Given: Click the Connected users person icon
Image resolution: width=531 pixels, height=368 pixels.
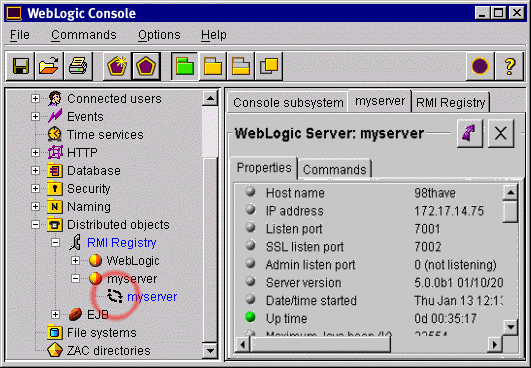Looking at the screenshot, I should [x=55, y=98].
